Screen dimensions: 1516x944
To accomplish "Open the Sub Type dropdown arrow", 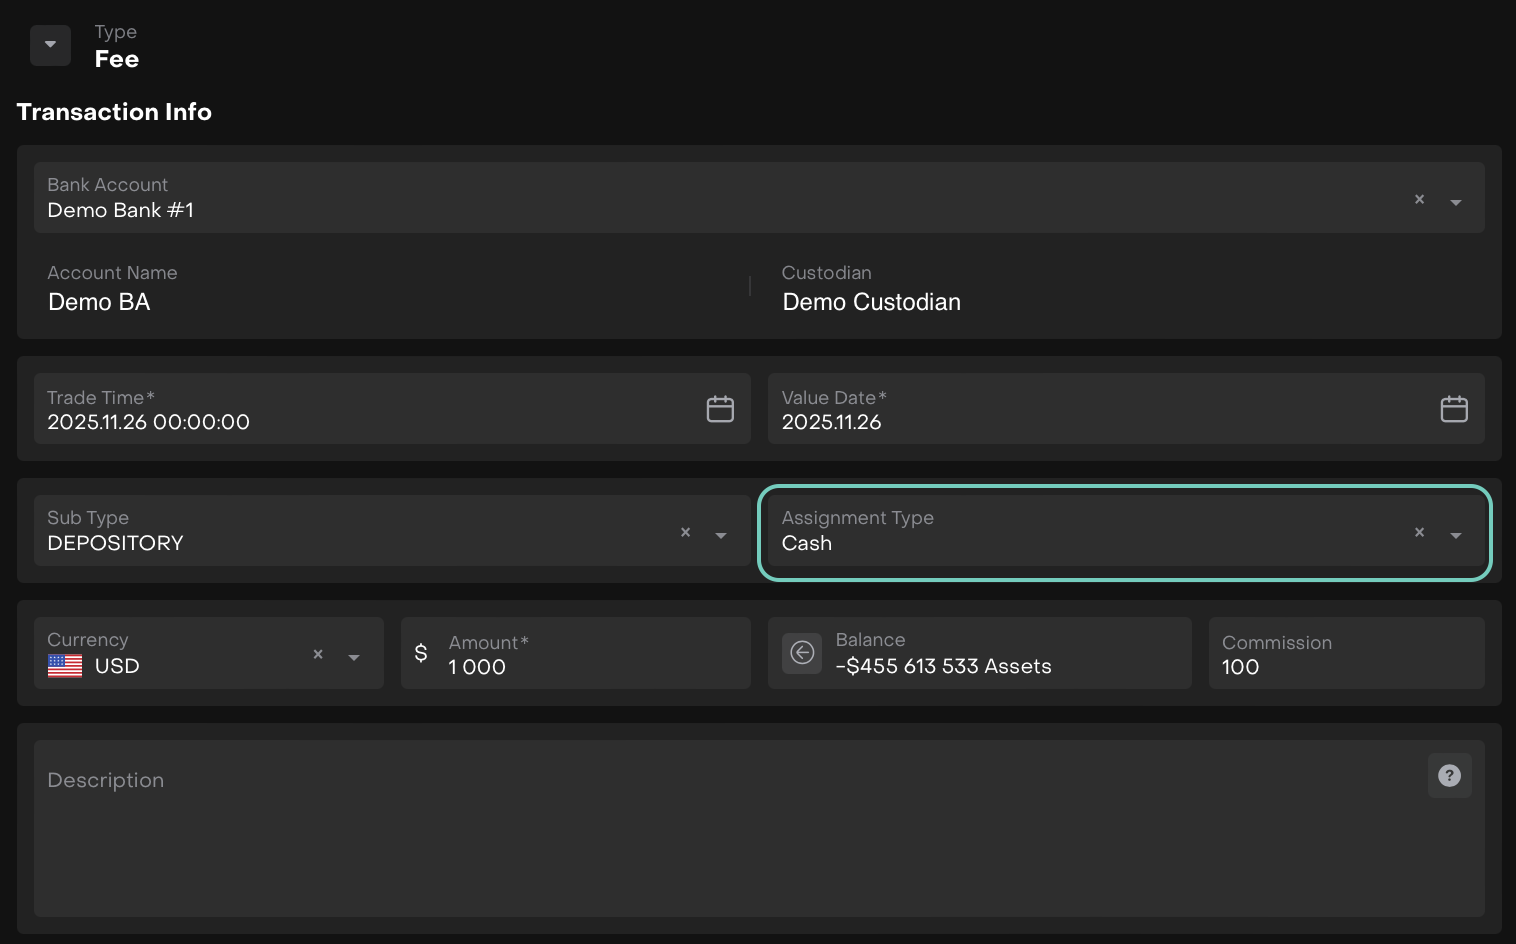I will point(721,535).
